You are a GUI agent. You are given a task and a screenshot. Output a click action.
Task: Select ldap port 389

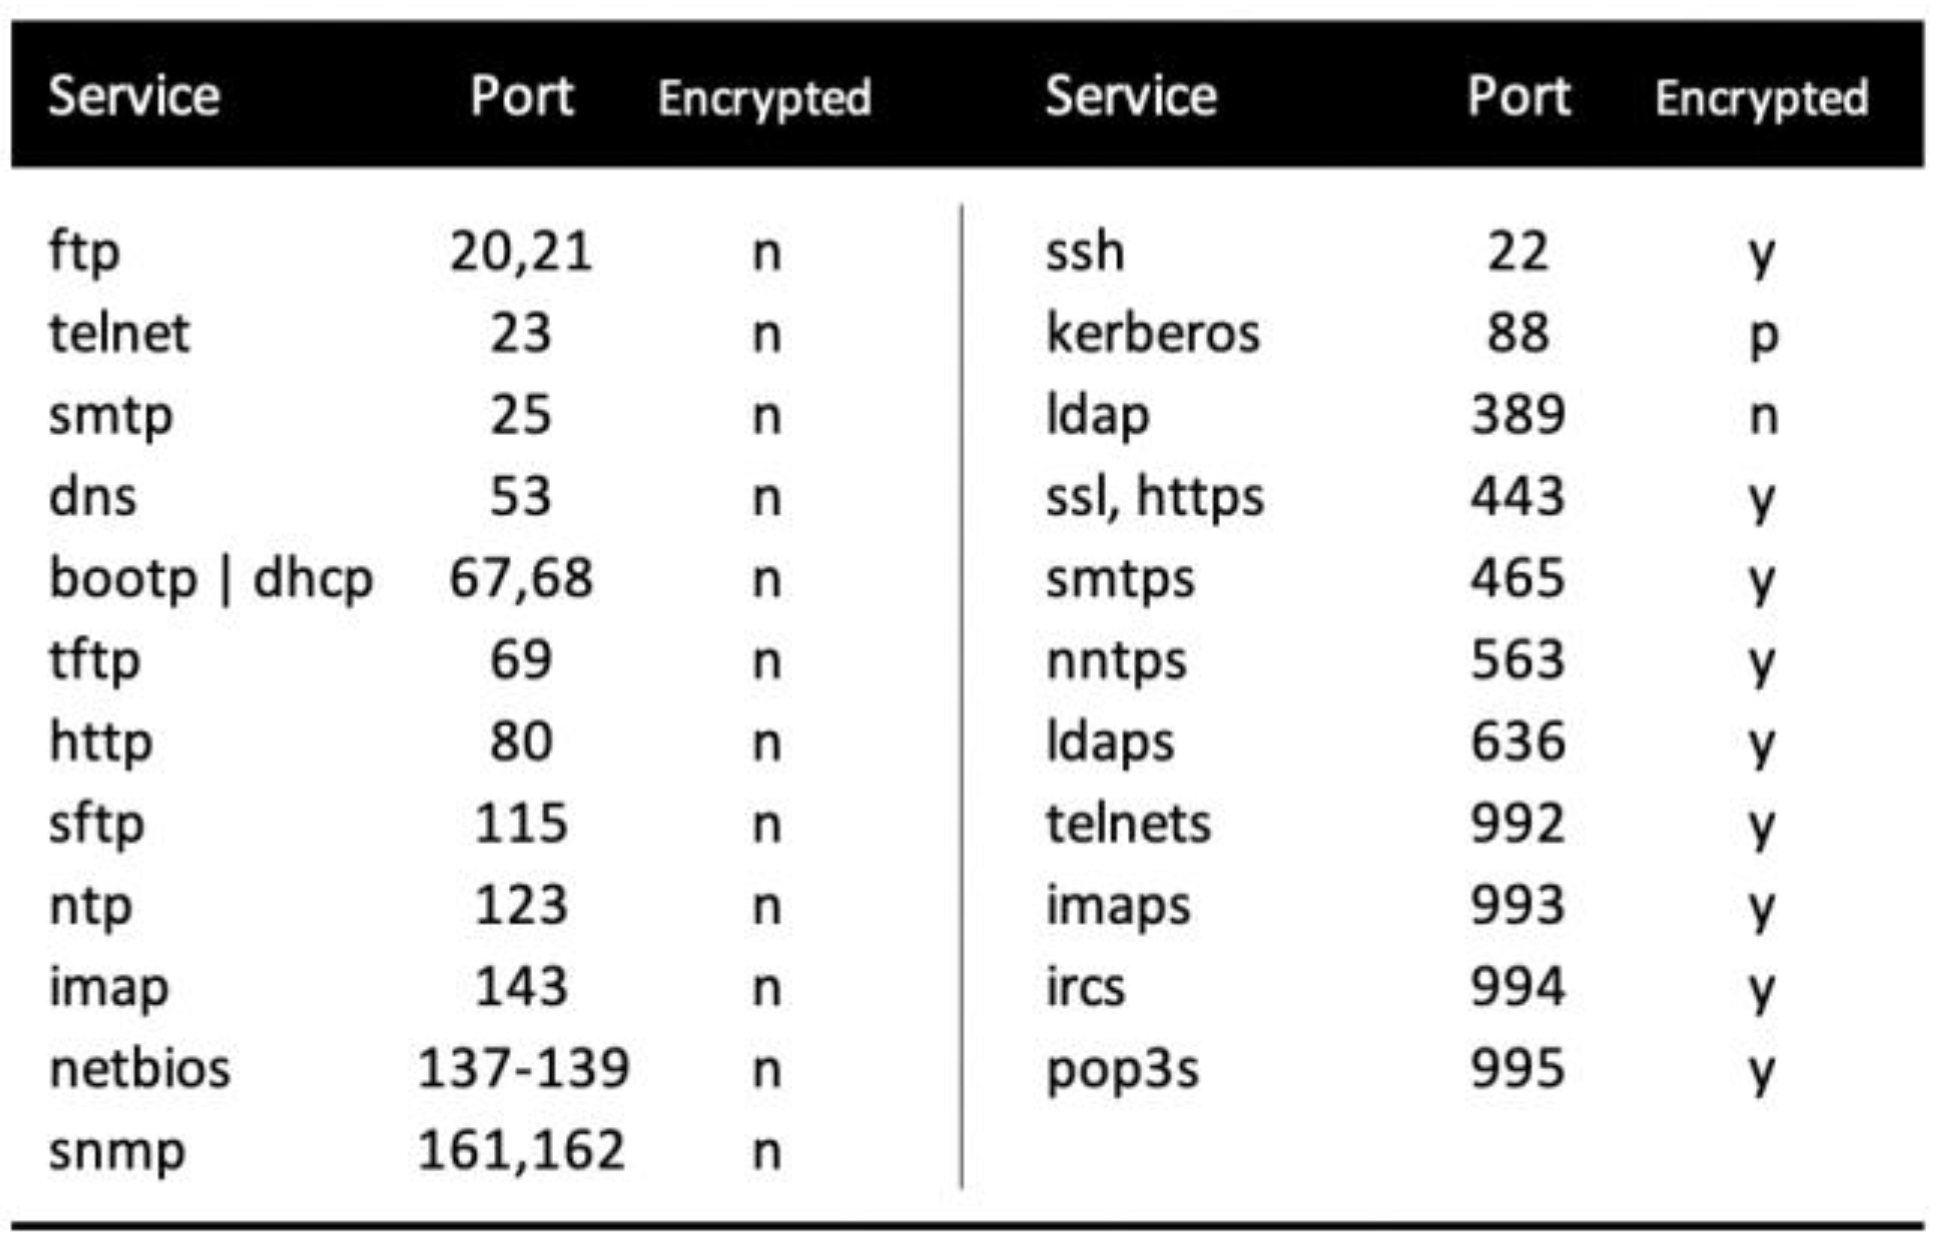tap(1517, 415)
